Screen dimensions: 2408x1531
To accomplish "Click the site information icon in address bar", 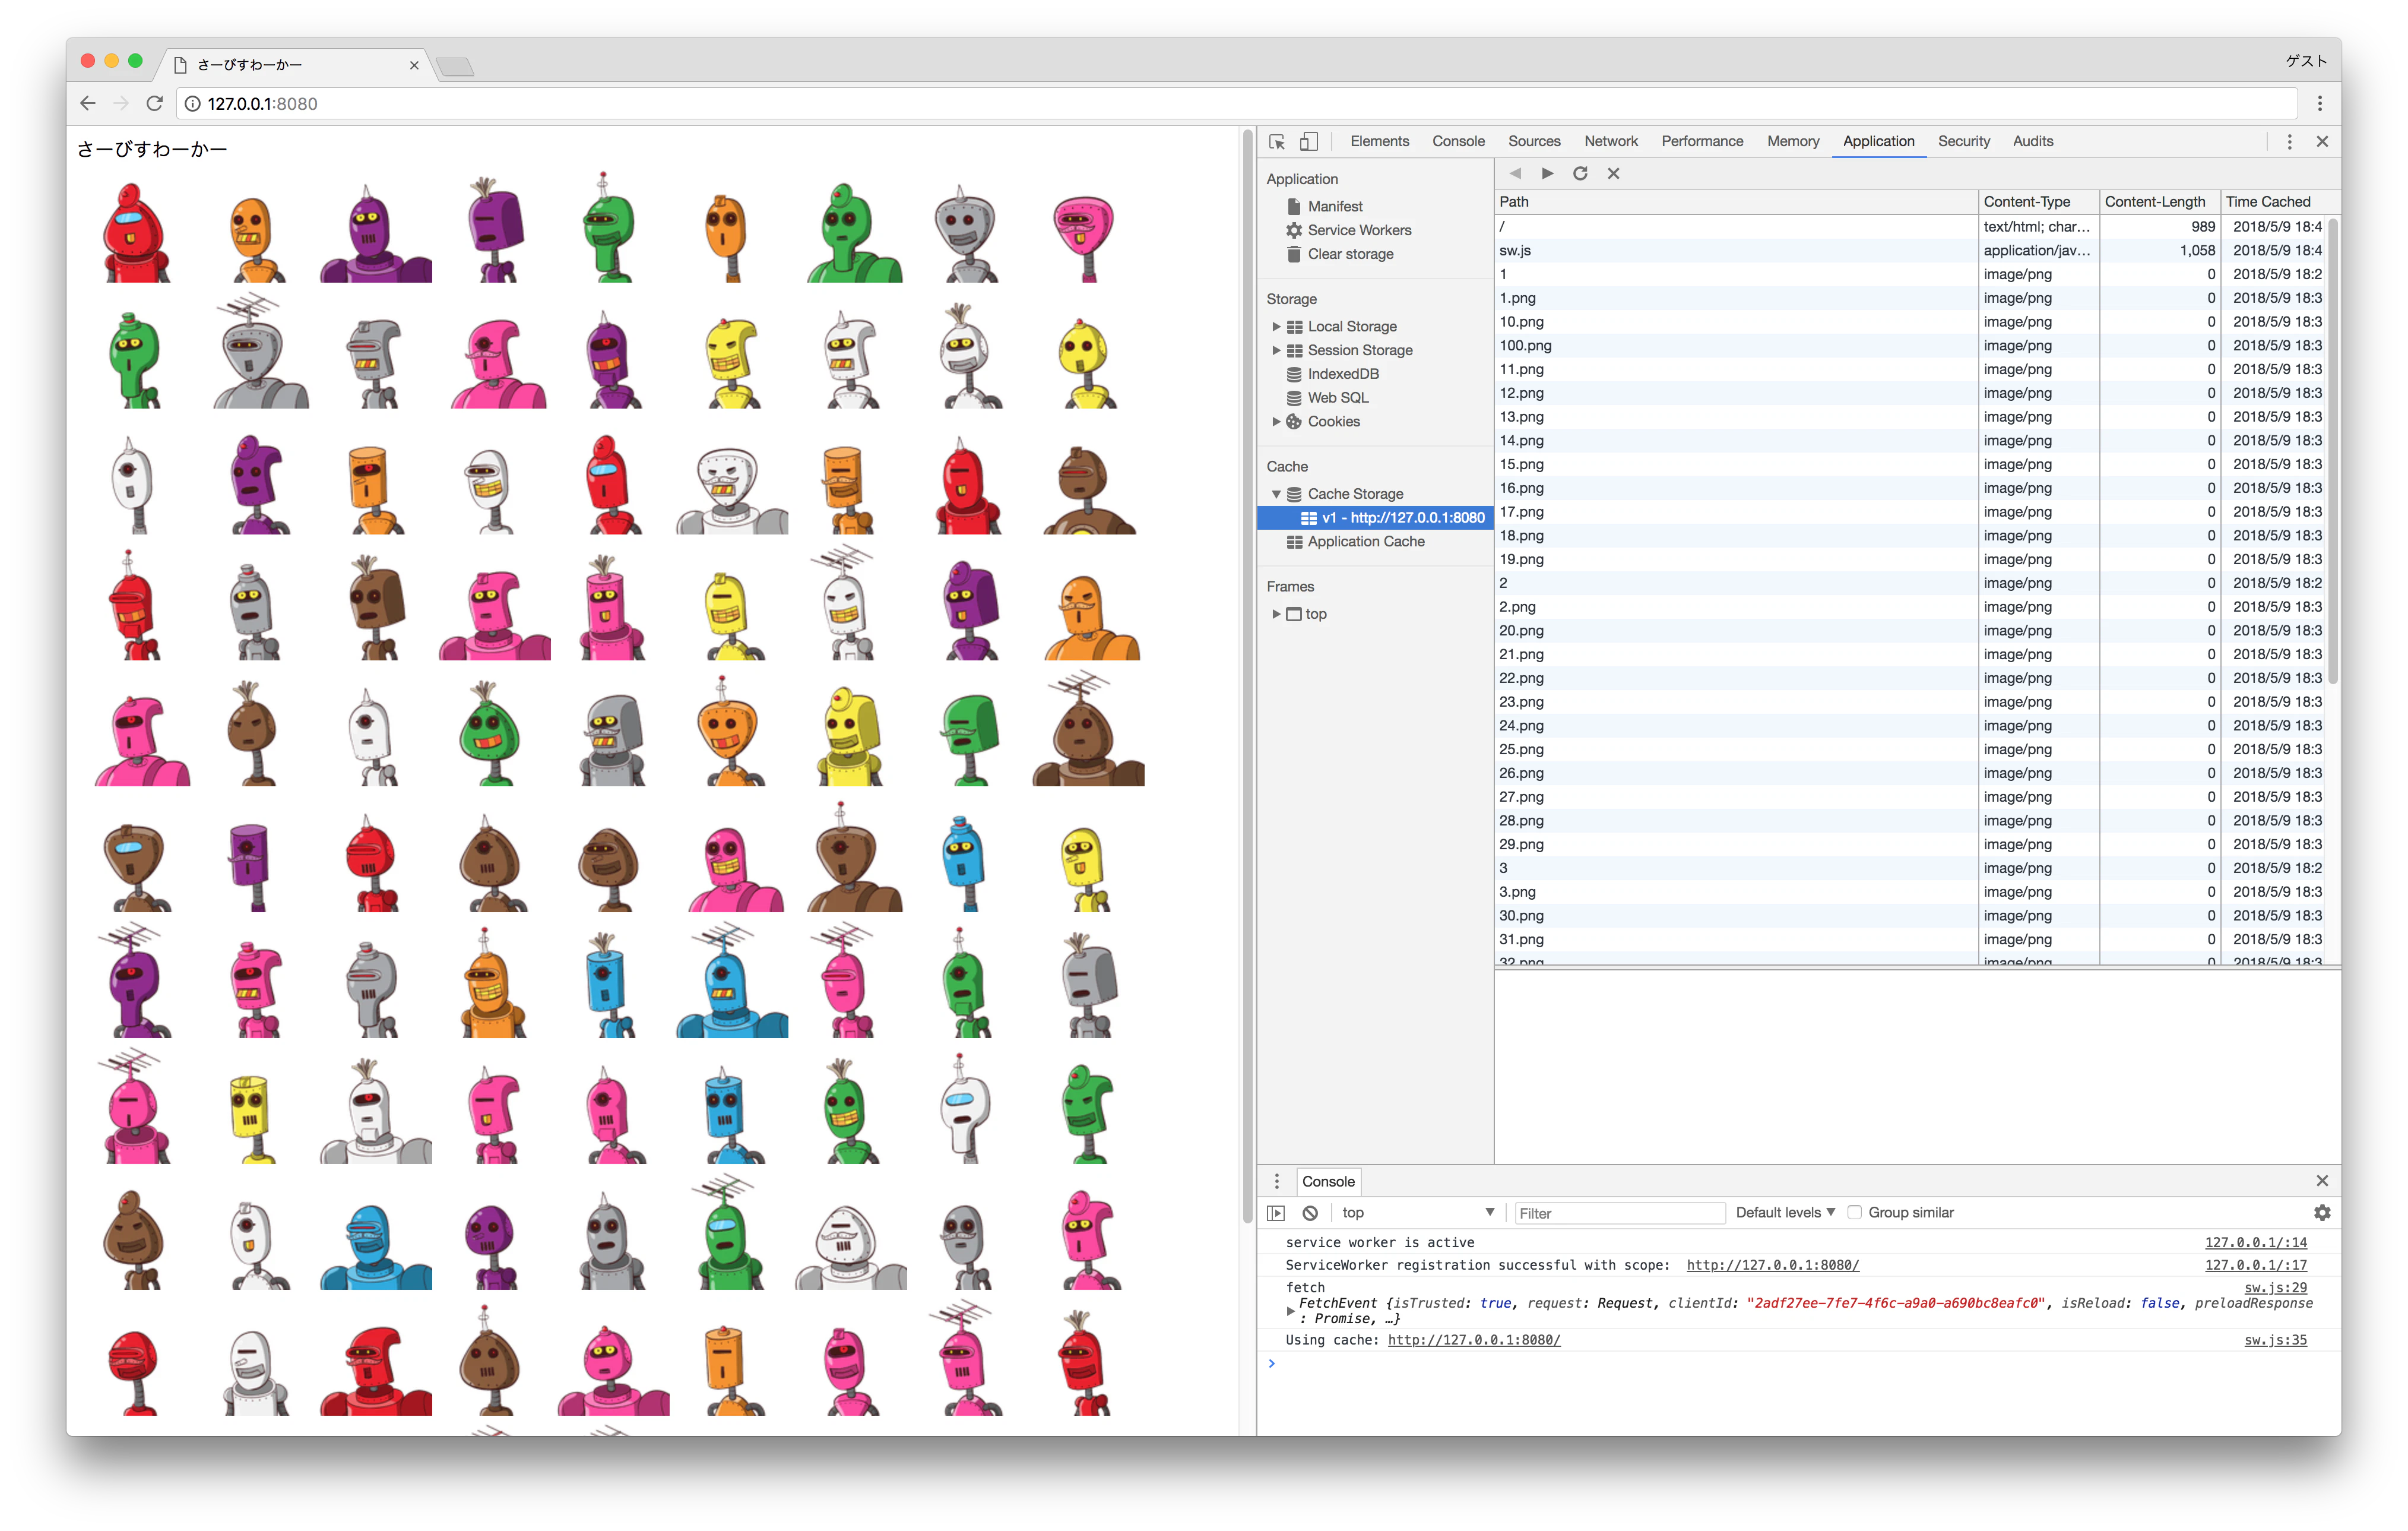I will click(x=192, y=103).
